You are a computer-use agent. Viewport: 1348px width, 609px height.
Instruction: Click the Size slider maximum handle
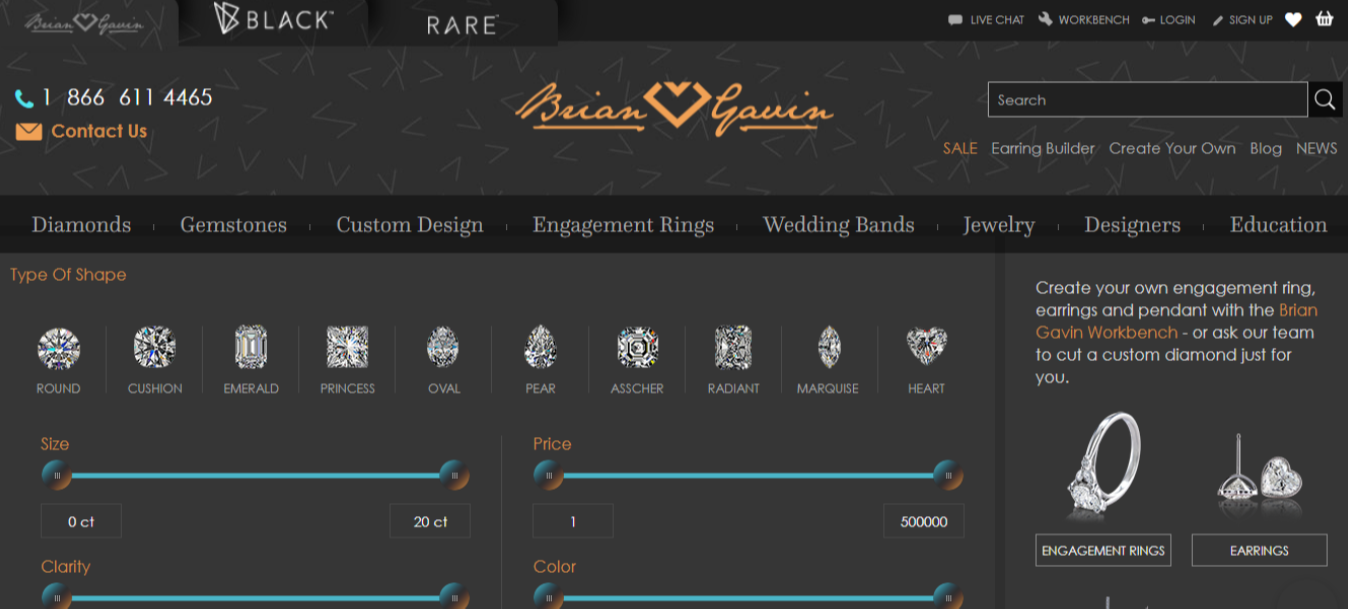[455, 476]
